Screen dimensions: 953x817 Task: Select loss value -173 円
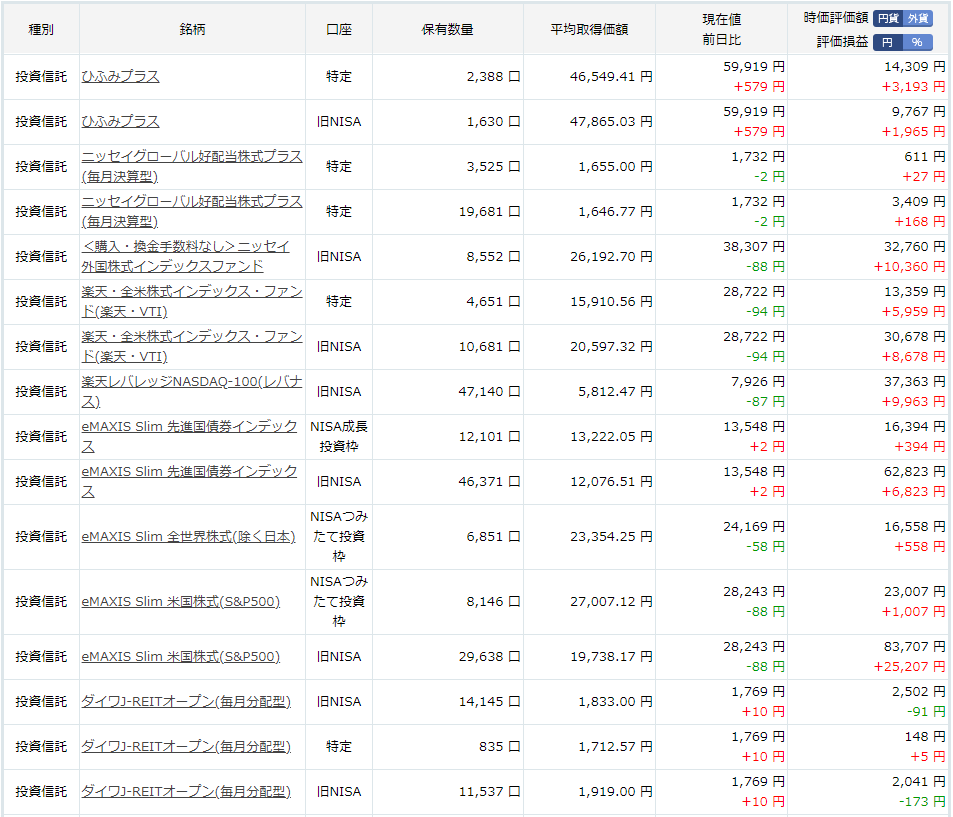point(922,802)
